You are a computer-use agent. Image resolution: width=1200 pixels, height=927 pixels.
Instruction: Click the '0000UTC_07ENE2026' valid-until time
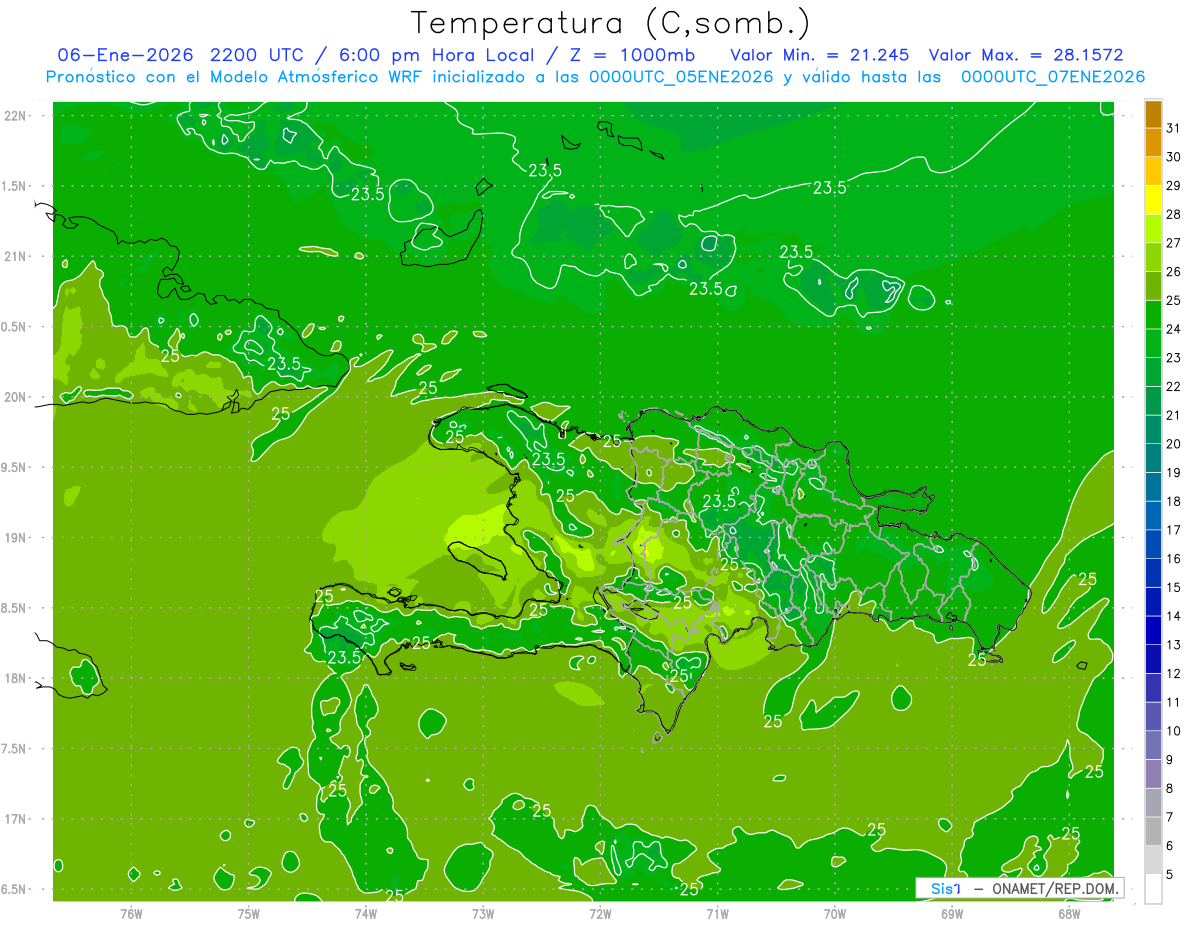[x=1052, y=77]
